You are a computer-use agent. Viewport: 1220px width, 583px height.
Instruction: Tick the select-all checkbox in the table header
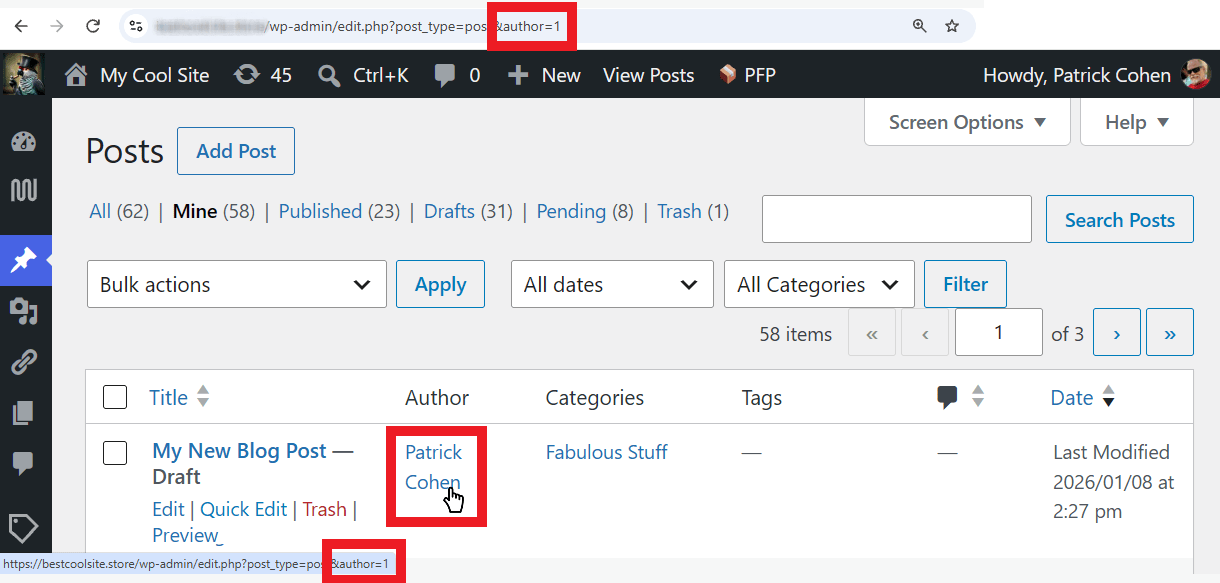[x=115, y=397]
